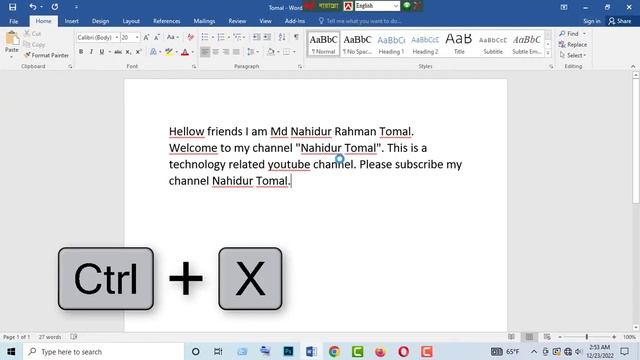The height and width of the screenshot is (360, 640).
Task: Cut the selection using Cut button
Action: (x=33, y=33)
